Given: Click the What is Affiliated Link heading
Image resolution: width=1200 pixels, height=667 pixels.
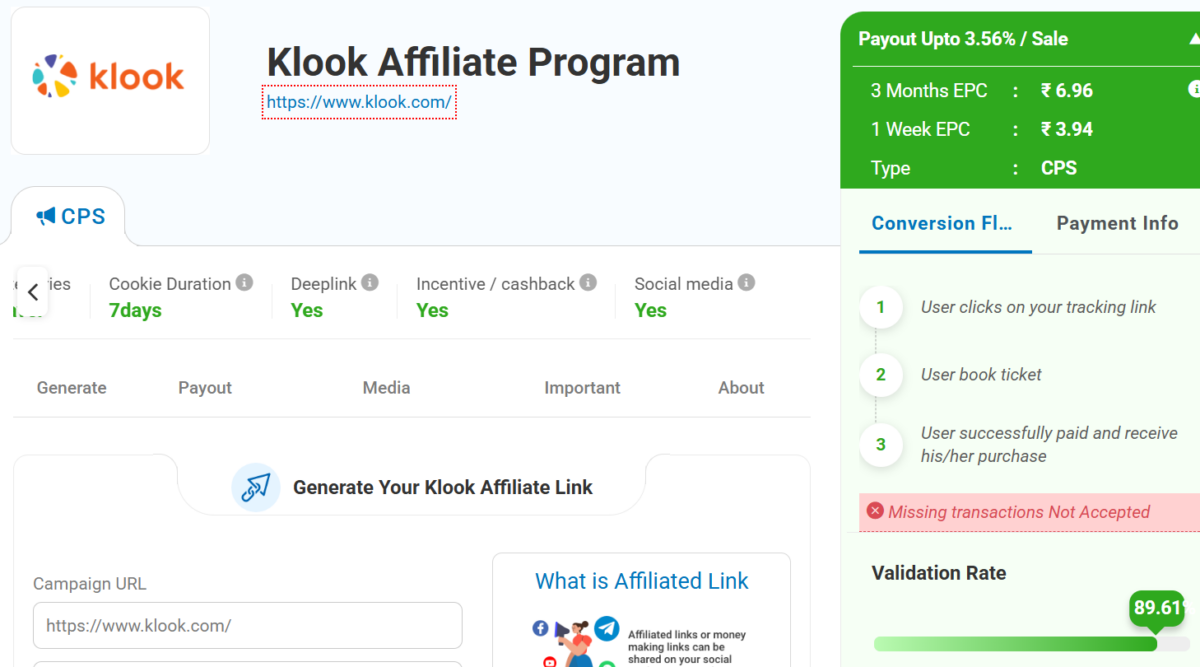Looking at the screenshot, I should tap(641, 581).
